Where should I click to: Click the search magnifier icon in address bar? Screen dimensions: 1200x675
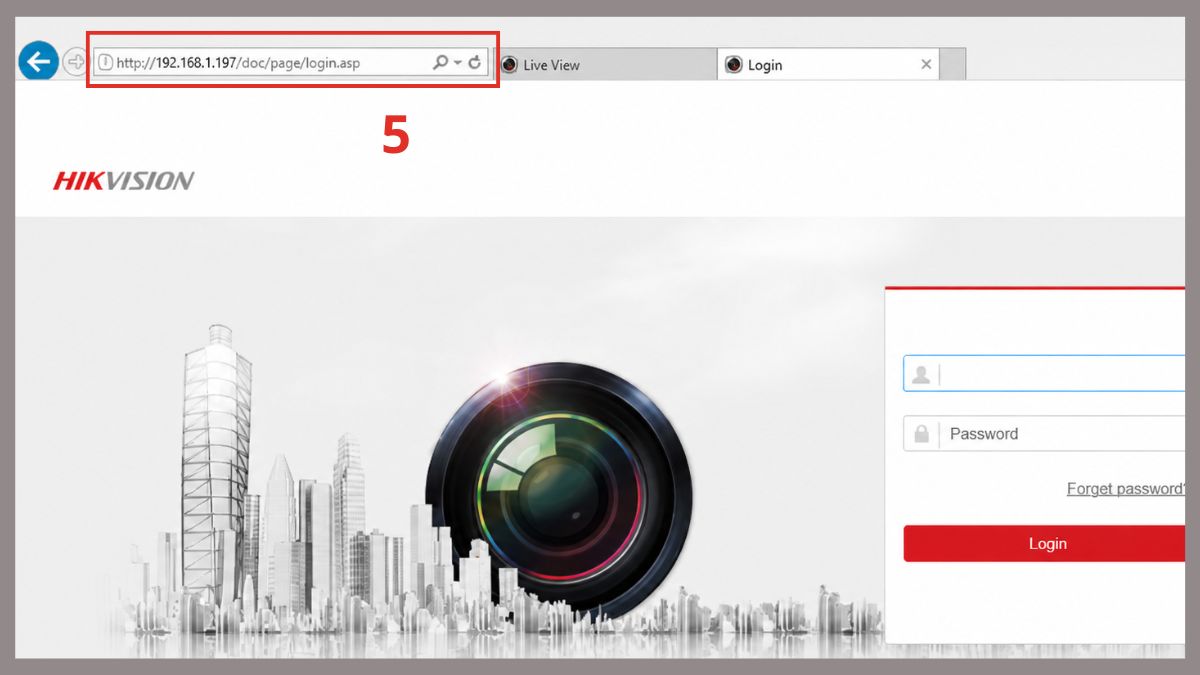pyautogui.click(x=440, y=62)
